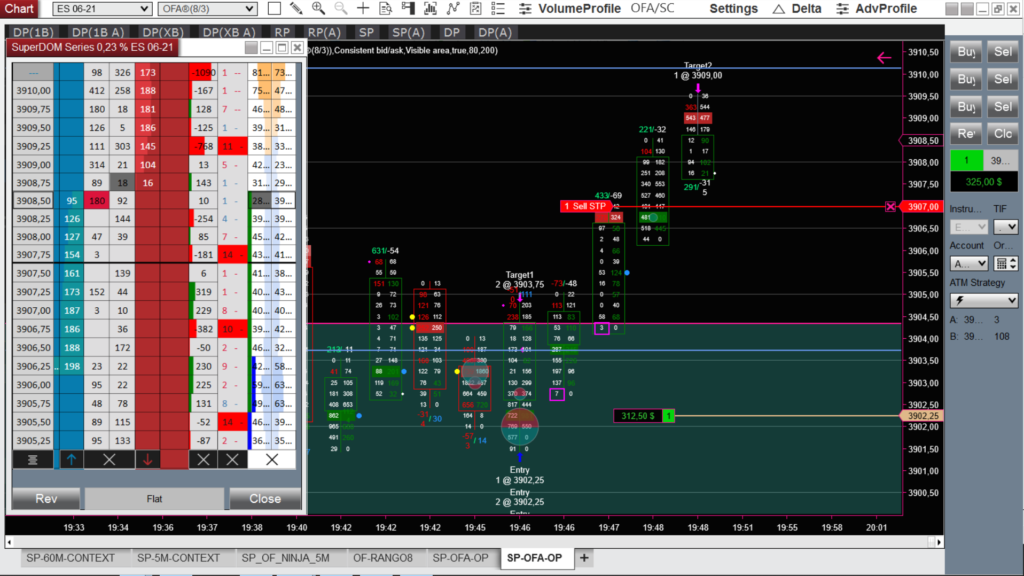Click the red down arrow in SuperDOM
The width and height of the screenshot is (1024, 576).
click(148, 460)
